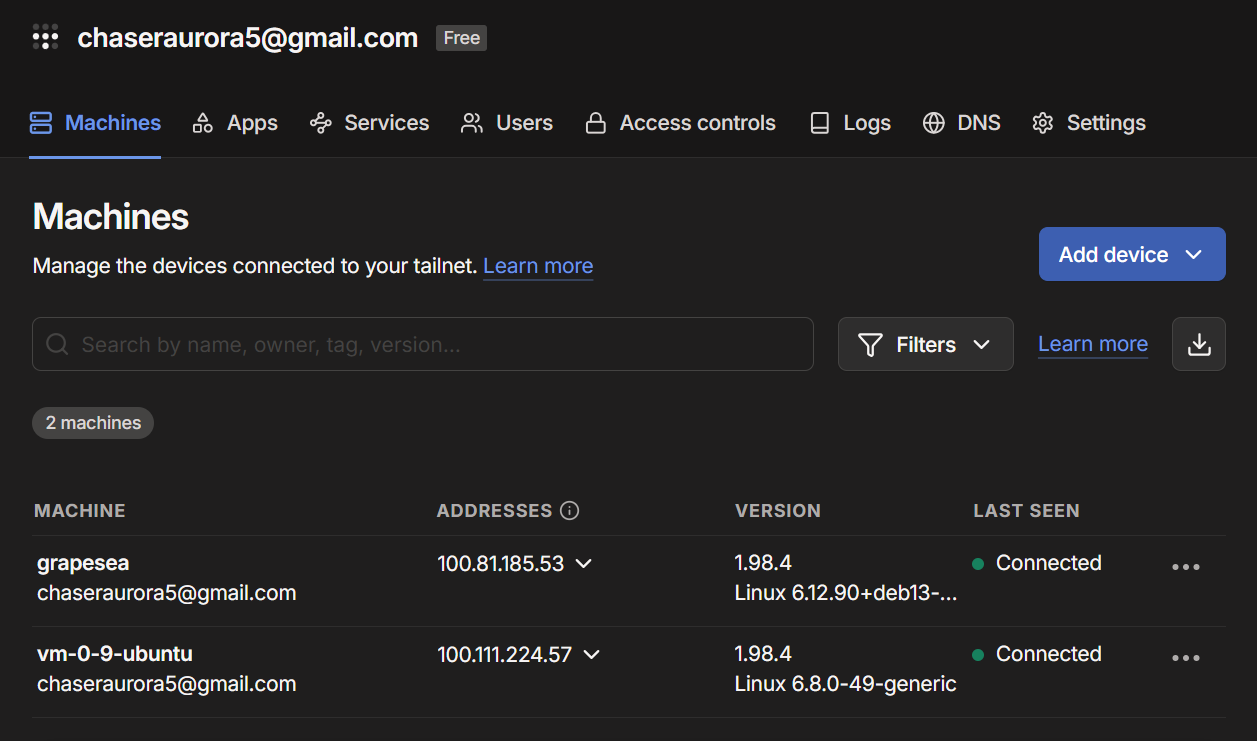
Task: Expand addresses for 100.81.185.53
Action: pos(584,564)
